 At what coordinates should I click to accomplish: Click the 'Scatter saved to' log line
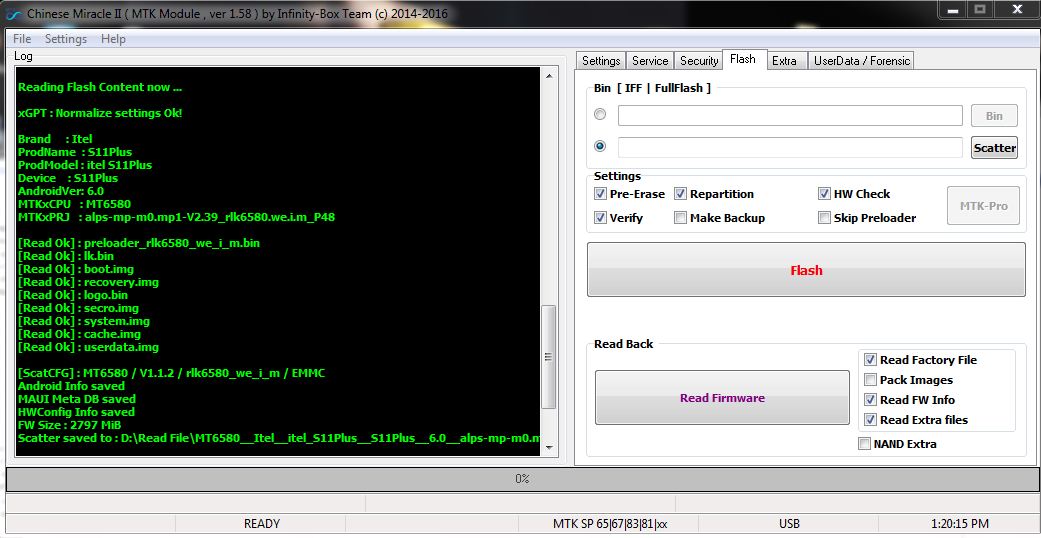coord(279,438)
